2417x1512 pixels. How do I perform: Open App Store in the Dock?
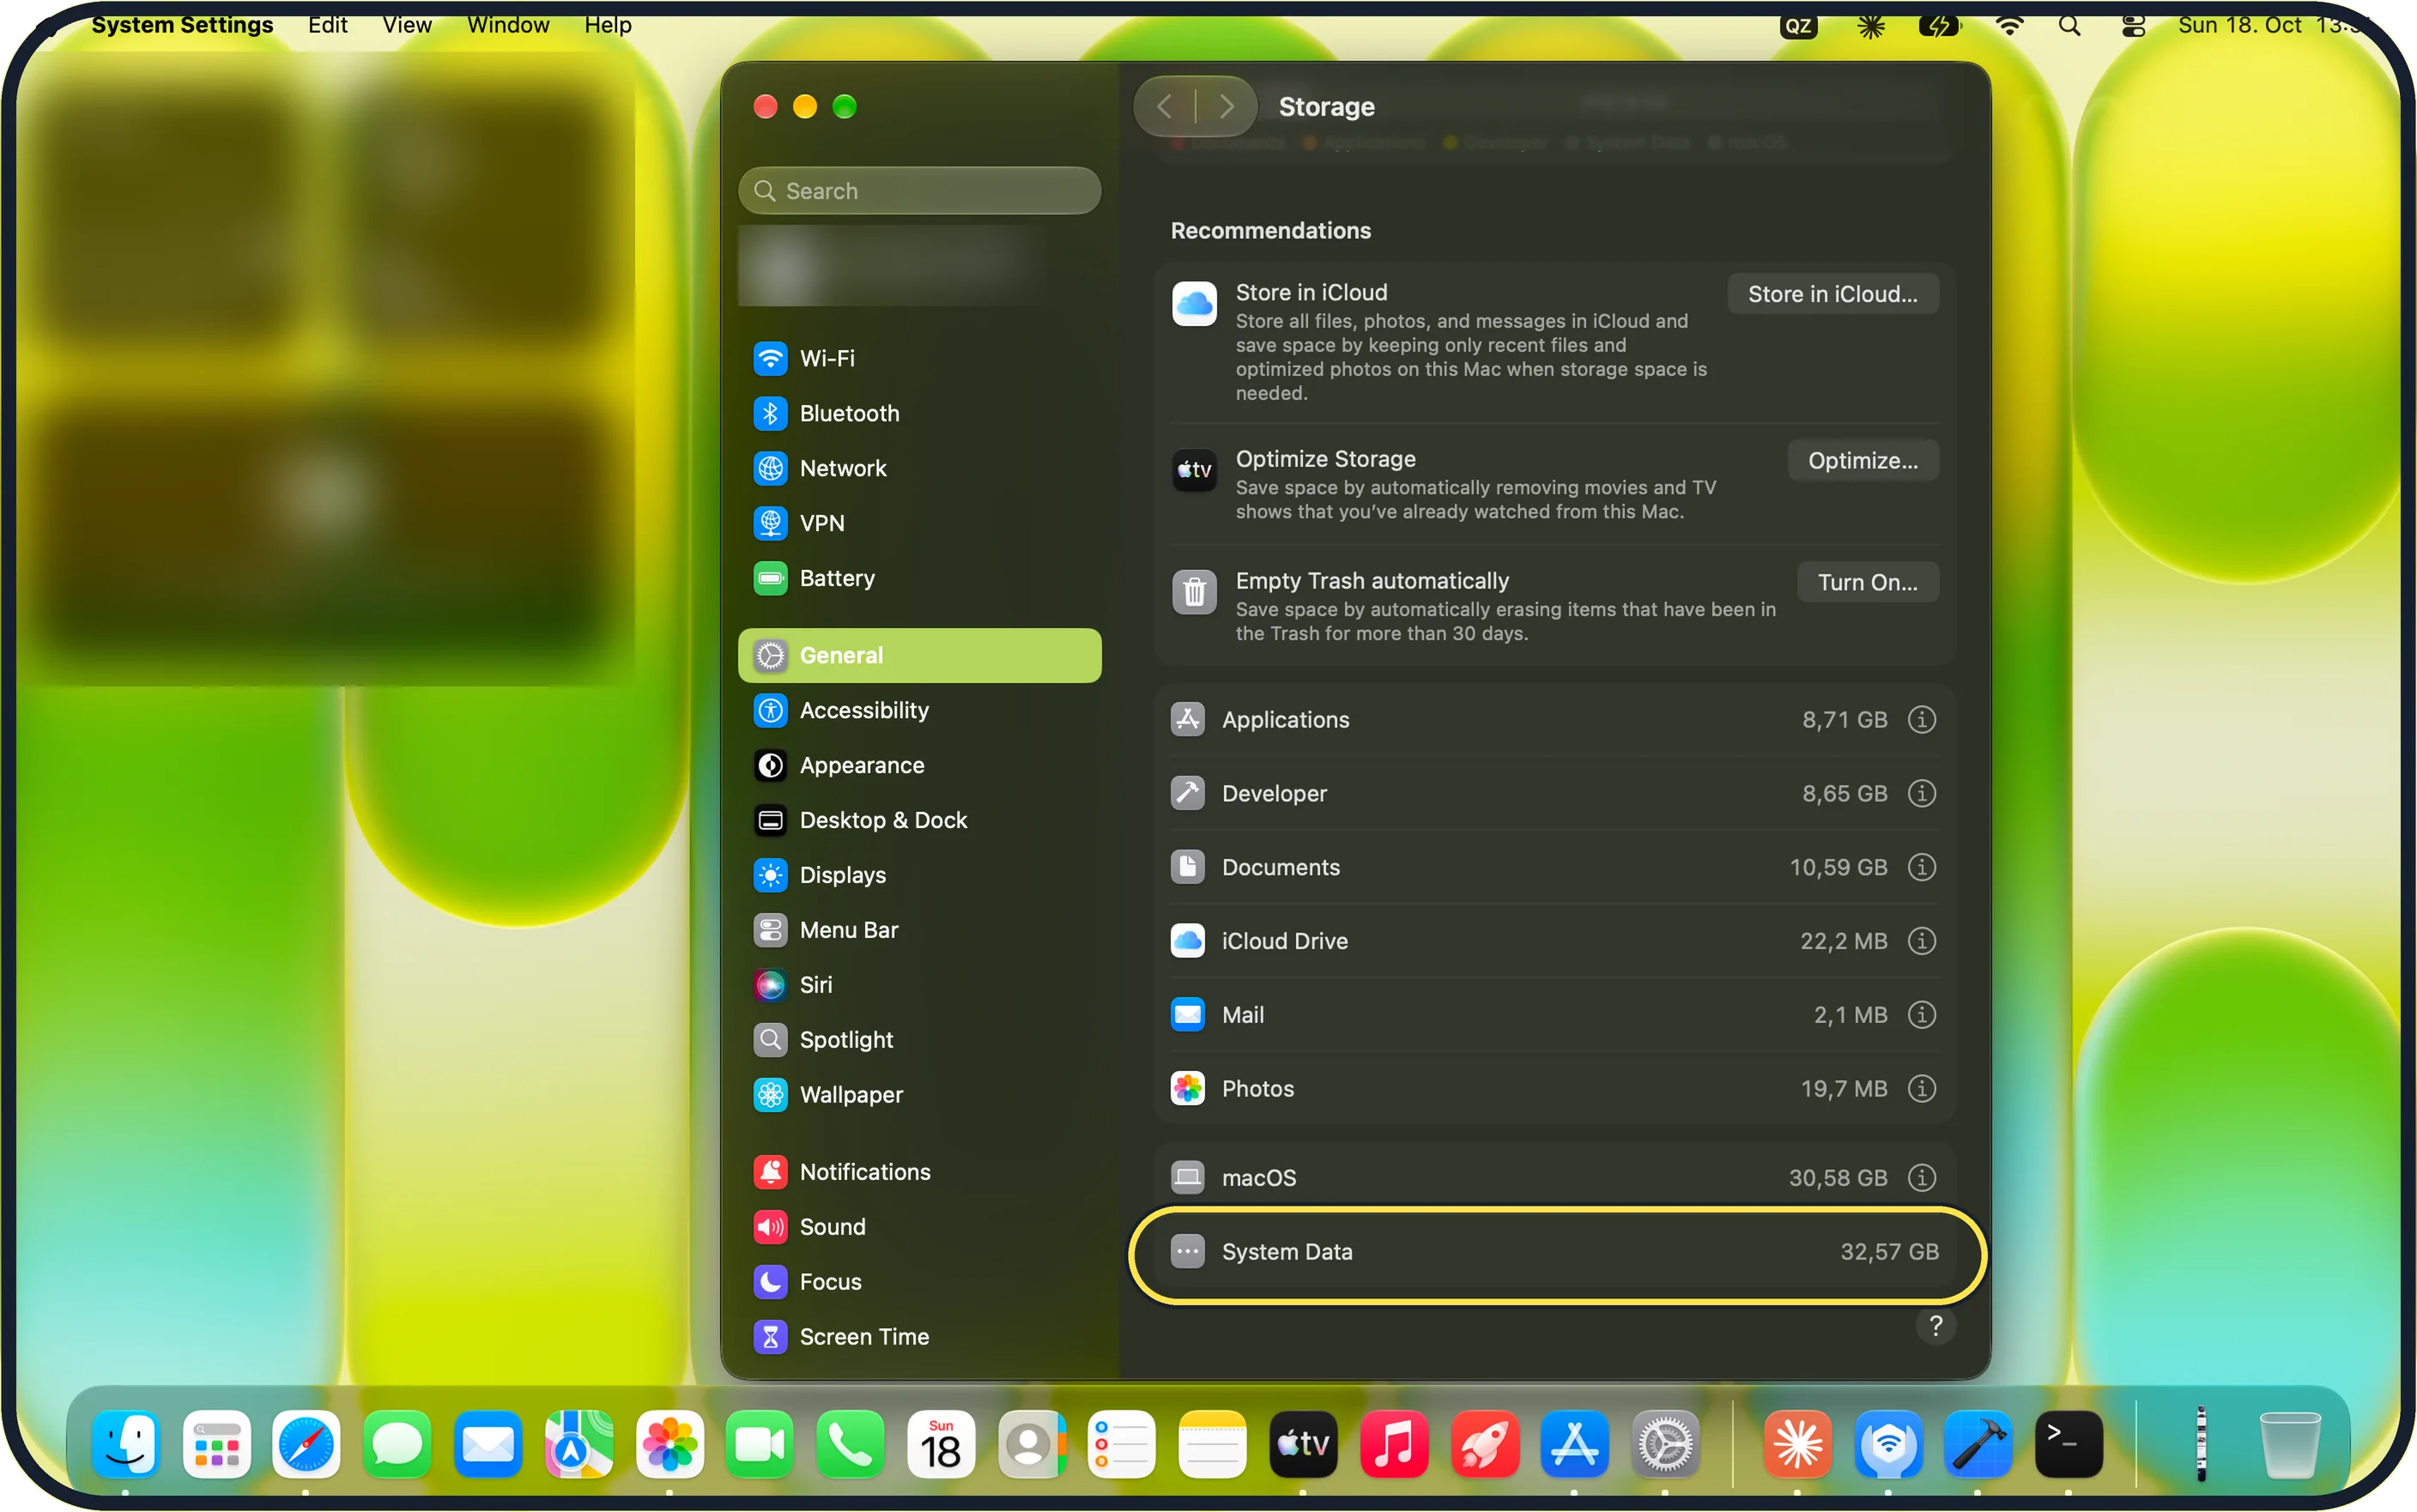1575,1444
